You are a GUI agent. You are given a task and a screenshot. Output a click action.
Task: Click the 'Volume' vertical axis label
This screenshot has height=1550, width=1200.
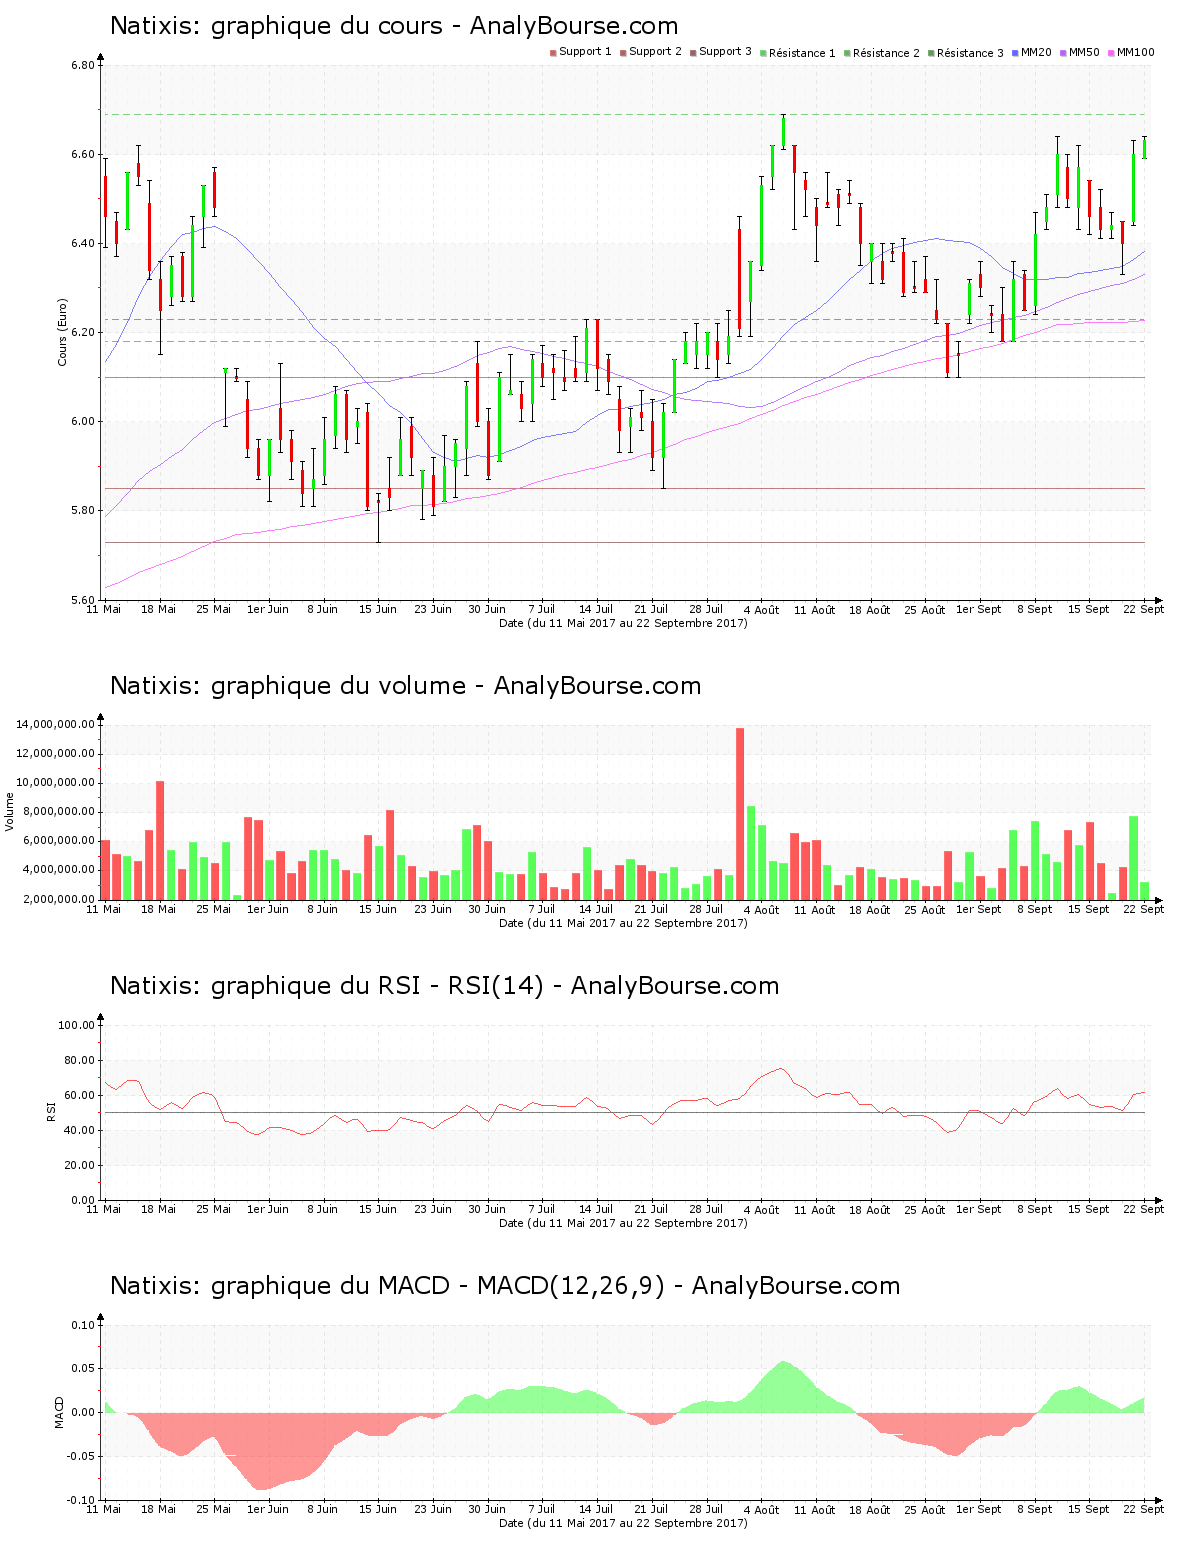coord(10,811)
